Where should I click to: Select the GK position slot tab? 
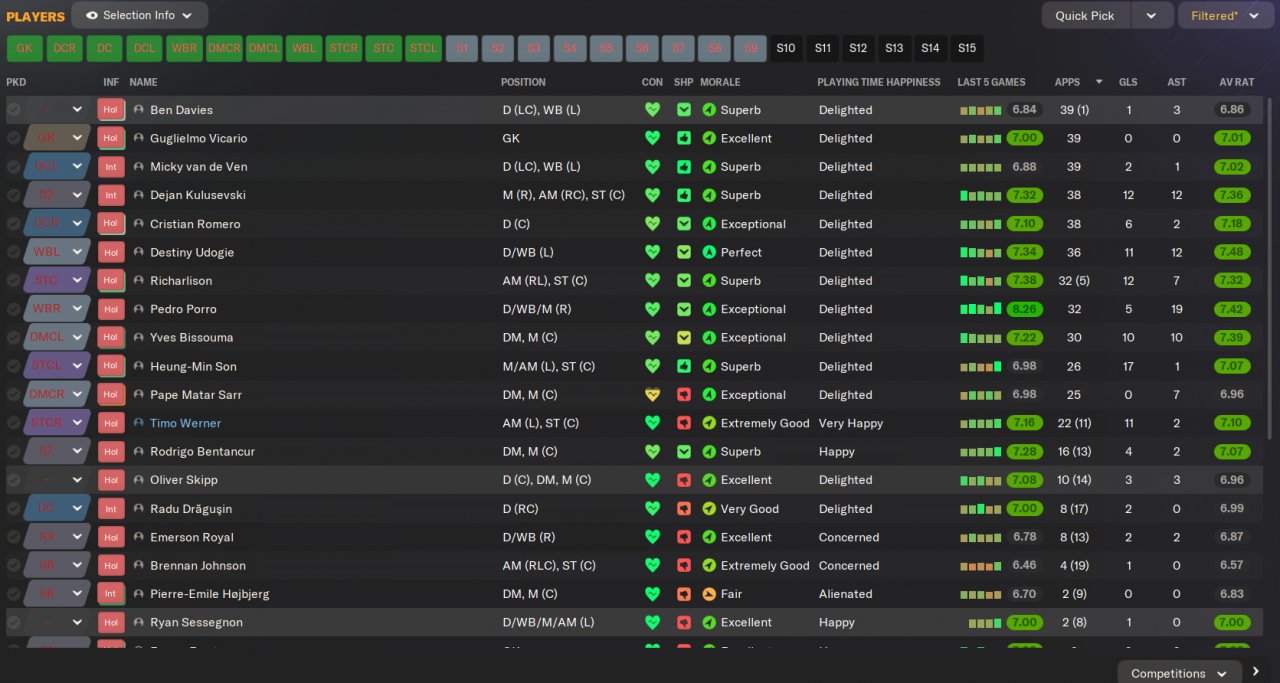pos(25,48)
